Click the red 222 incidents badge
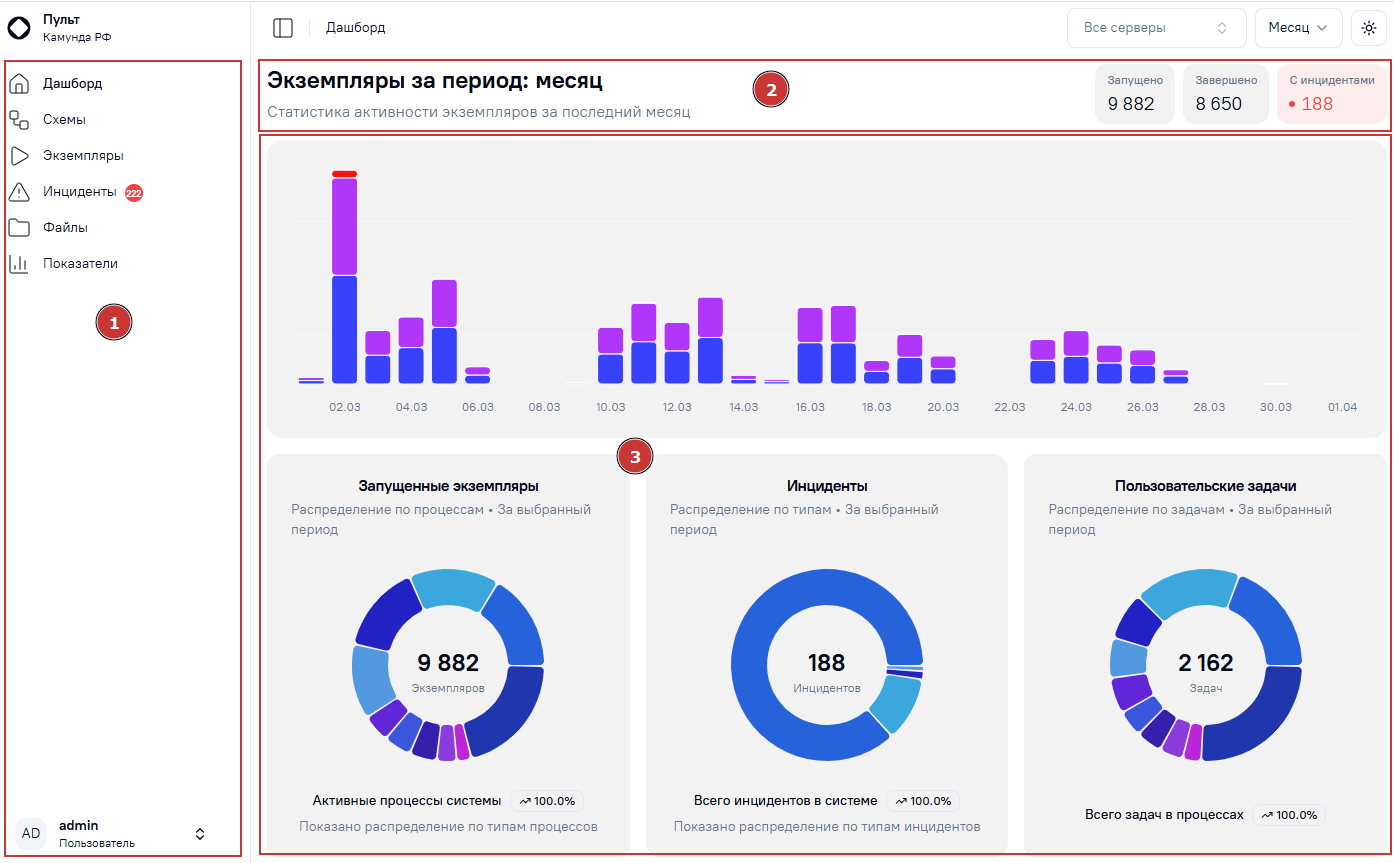This screenshot has width=1394, height=863. tap(134, 192)
